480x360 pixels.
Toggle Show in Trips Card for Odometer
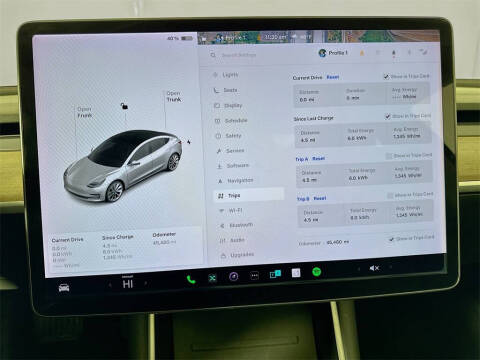pos(392,239)
